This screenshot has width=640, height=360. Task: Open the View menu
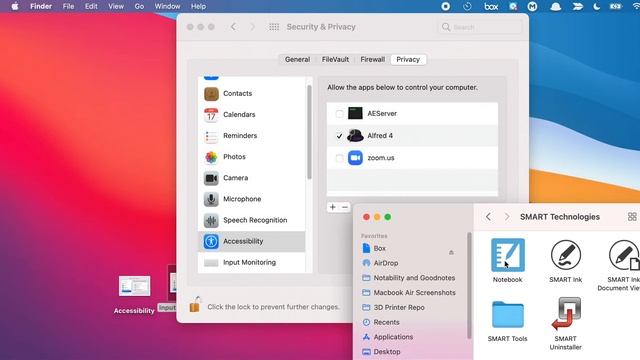click(x=116, y=7)
